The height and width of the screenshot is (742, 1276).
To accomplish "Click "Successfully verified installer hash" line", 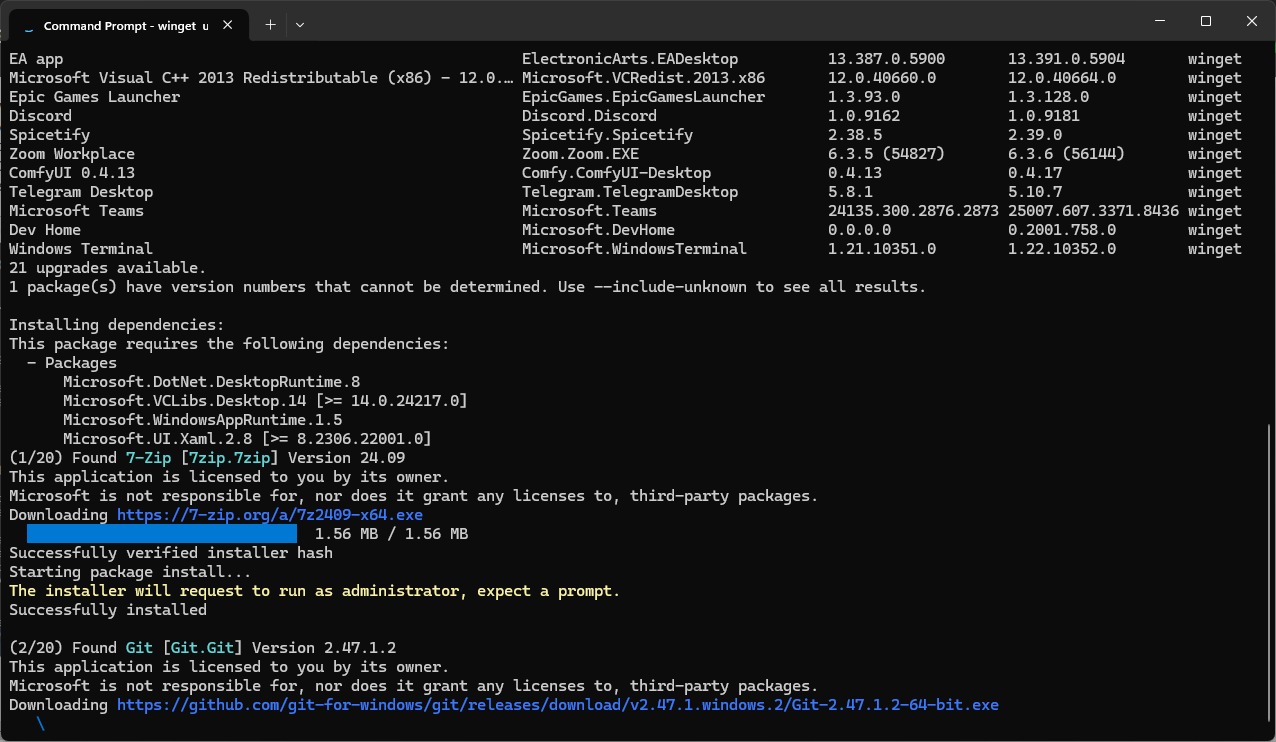I will pyautogui.click(x=171, y=553).
